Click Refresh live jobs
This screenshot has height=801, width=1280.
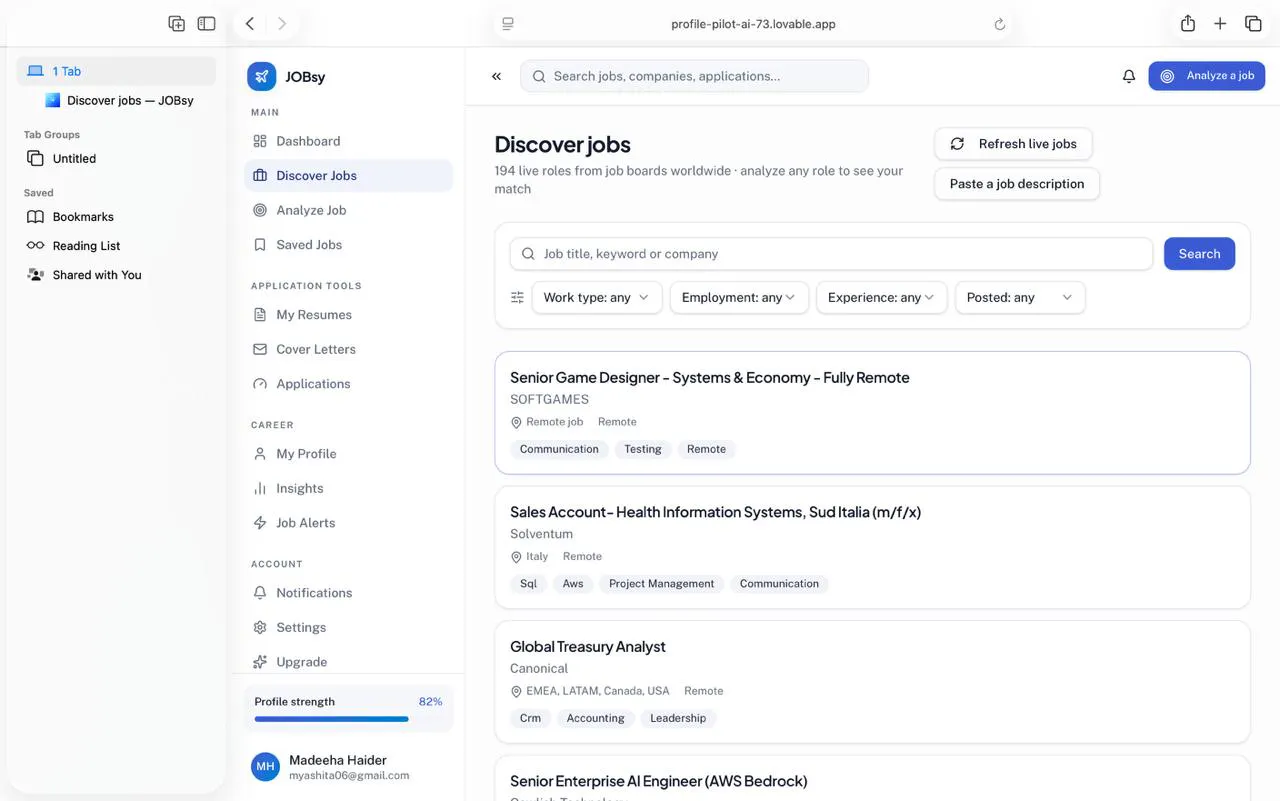coord(1013,144)
